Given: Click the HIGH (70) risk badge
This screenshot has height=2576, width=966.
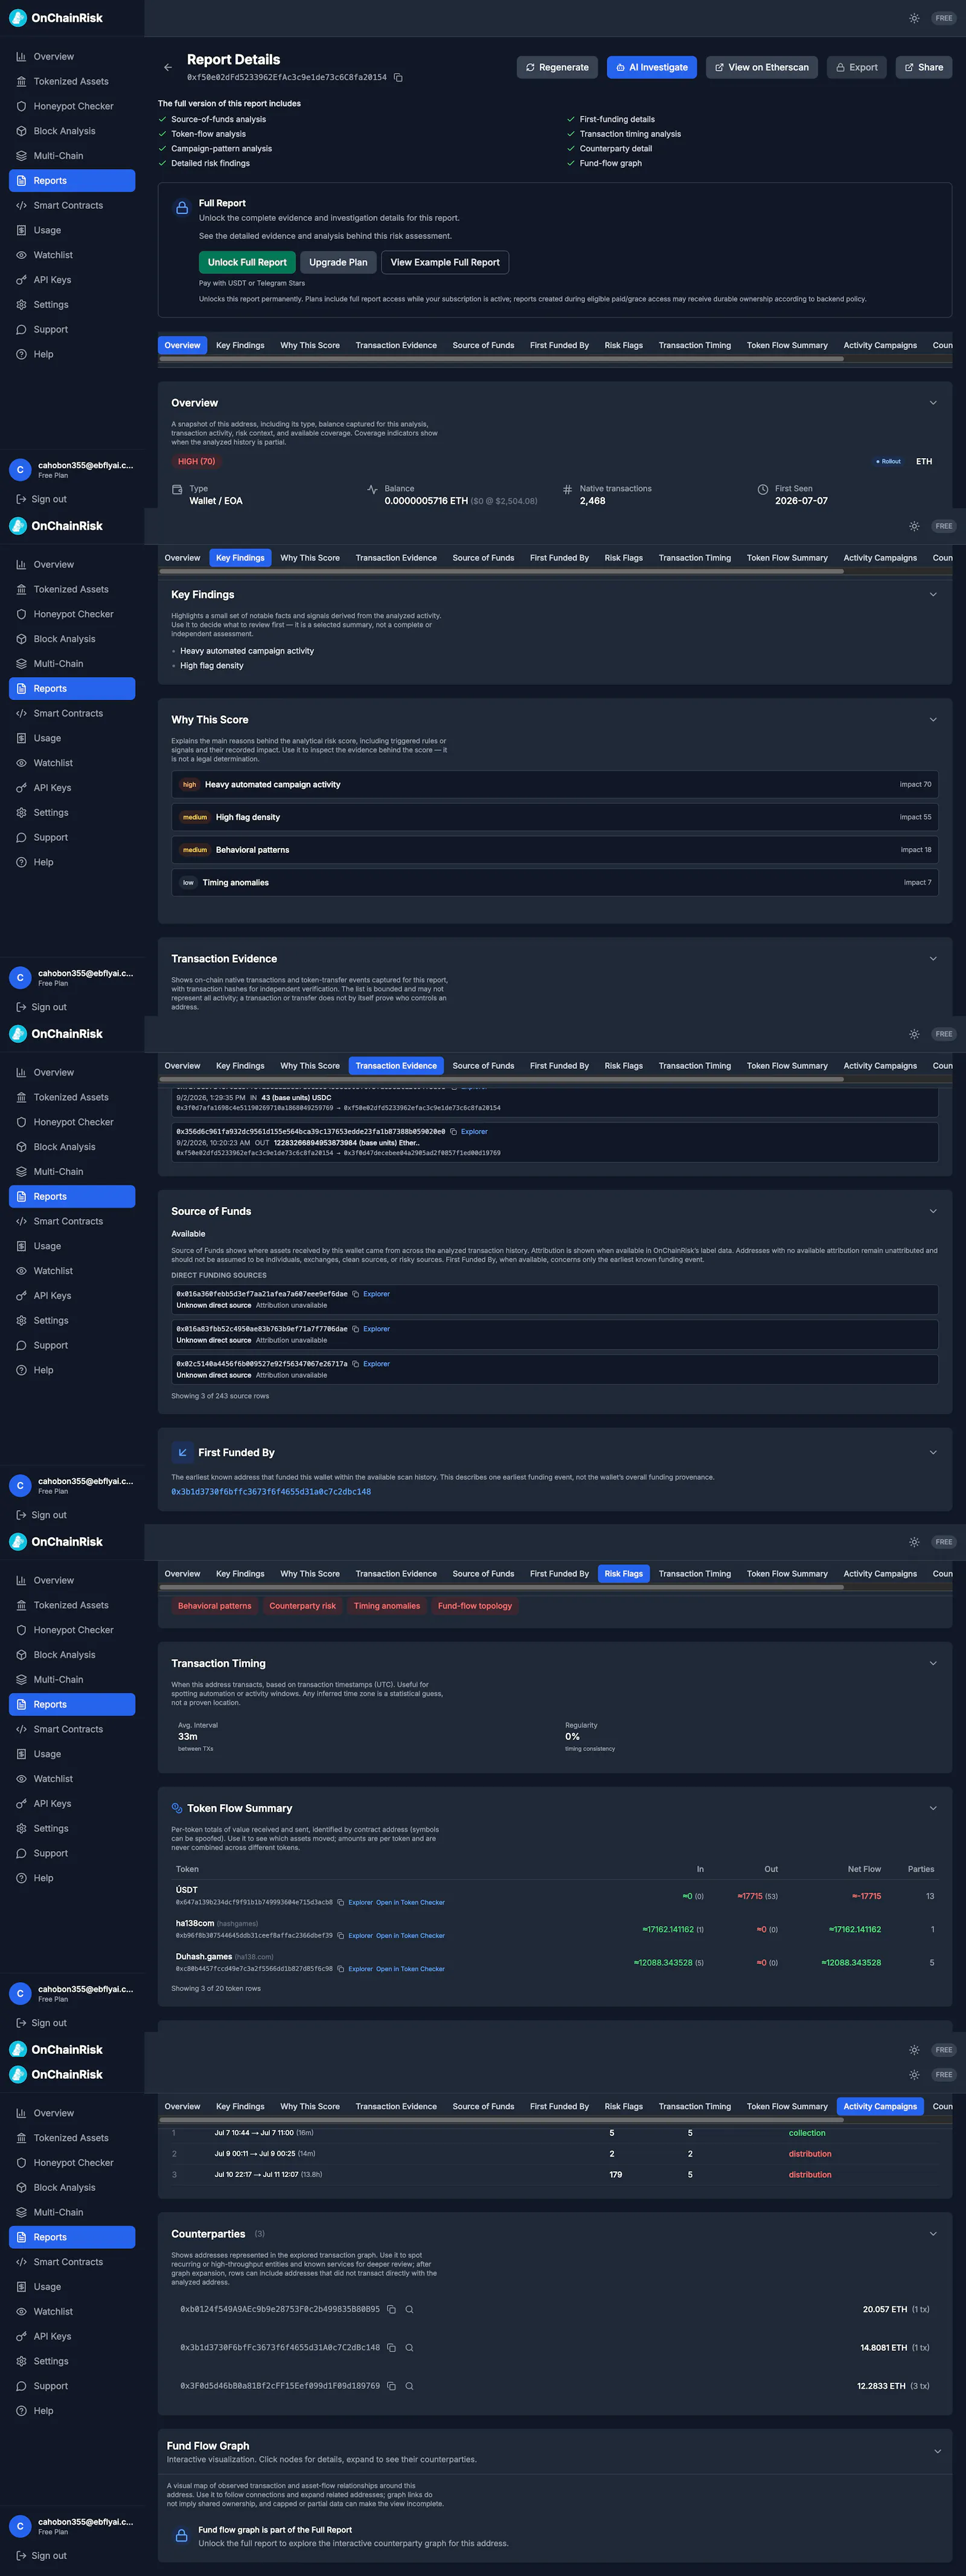Looking at the screenshot, I should (197, 461).
